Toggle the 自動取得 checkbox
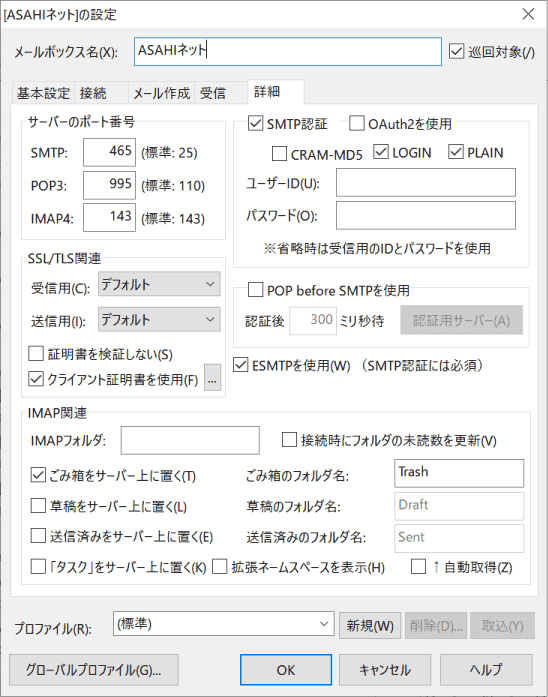The height and width of the screenshot is (697, 548). tap(418, 566)
